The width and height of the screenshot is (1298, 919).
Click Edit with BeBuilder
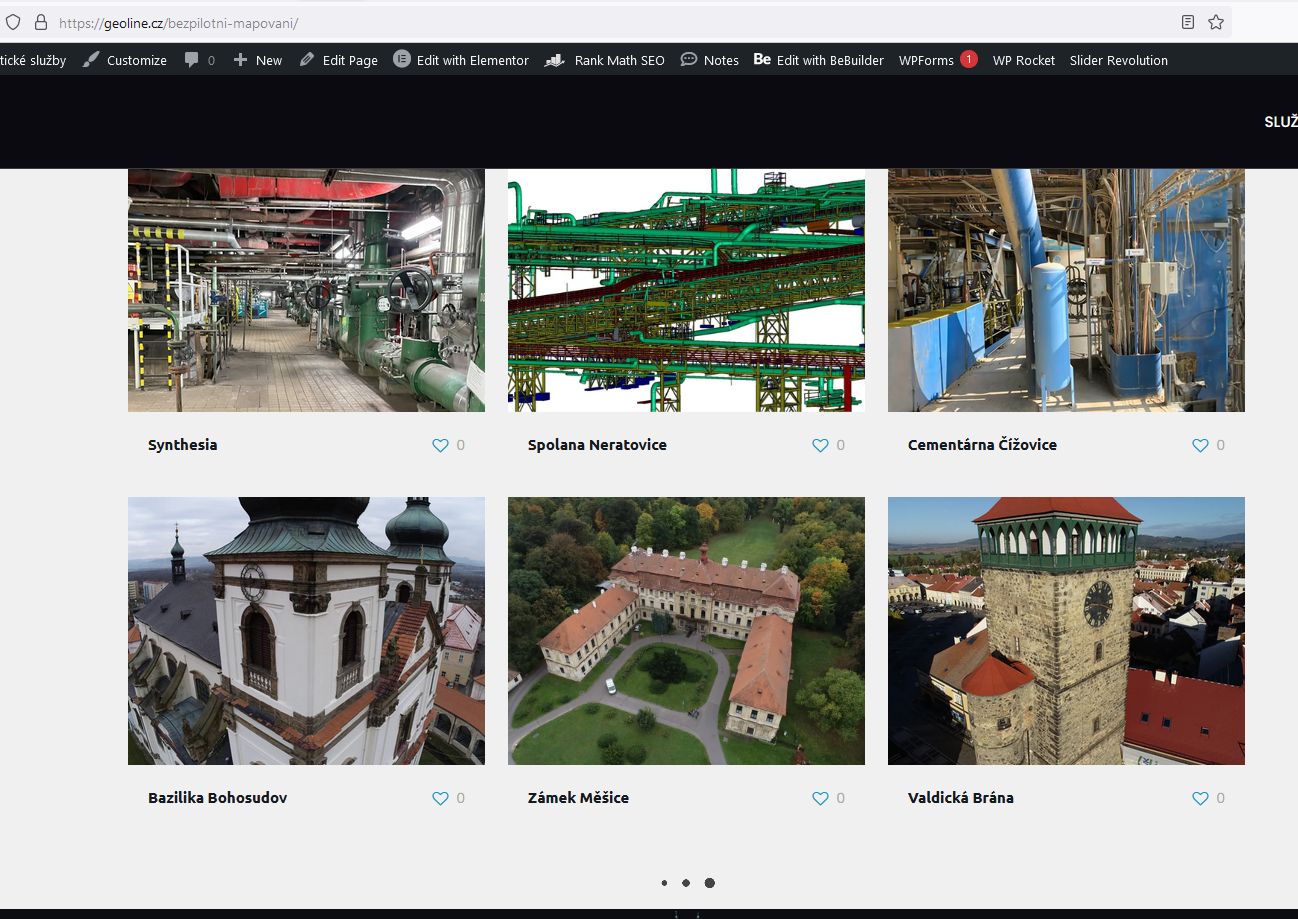pos(819,60)
